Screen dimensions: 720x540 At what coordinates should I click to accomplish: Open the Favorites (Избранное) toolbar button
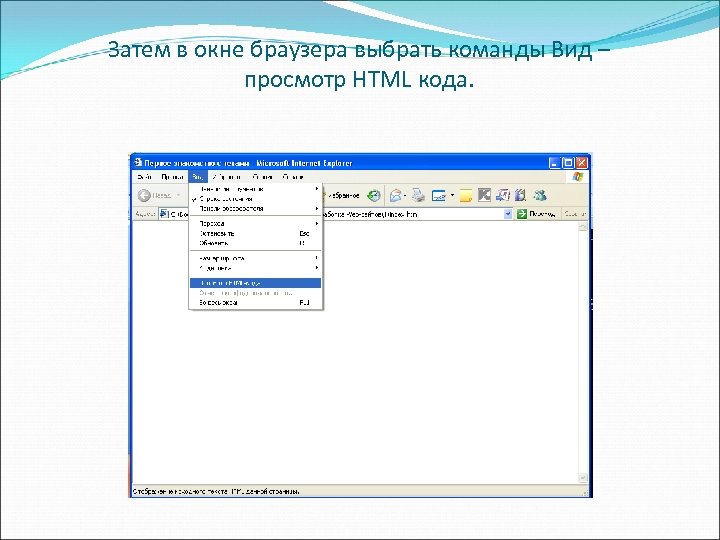[341, 195]
